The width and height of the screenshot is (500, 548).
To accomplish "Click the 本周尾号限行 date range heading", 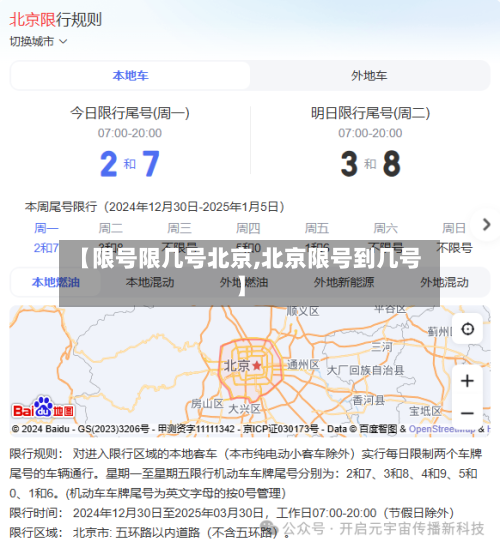I will pos(155,207).
